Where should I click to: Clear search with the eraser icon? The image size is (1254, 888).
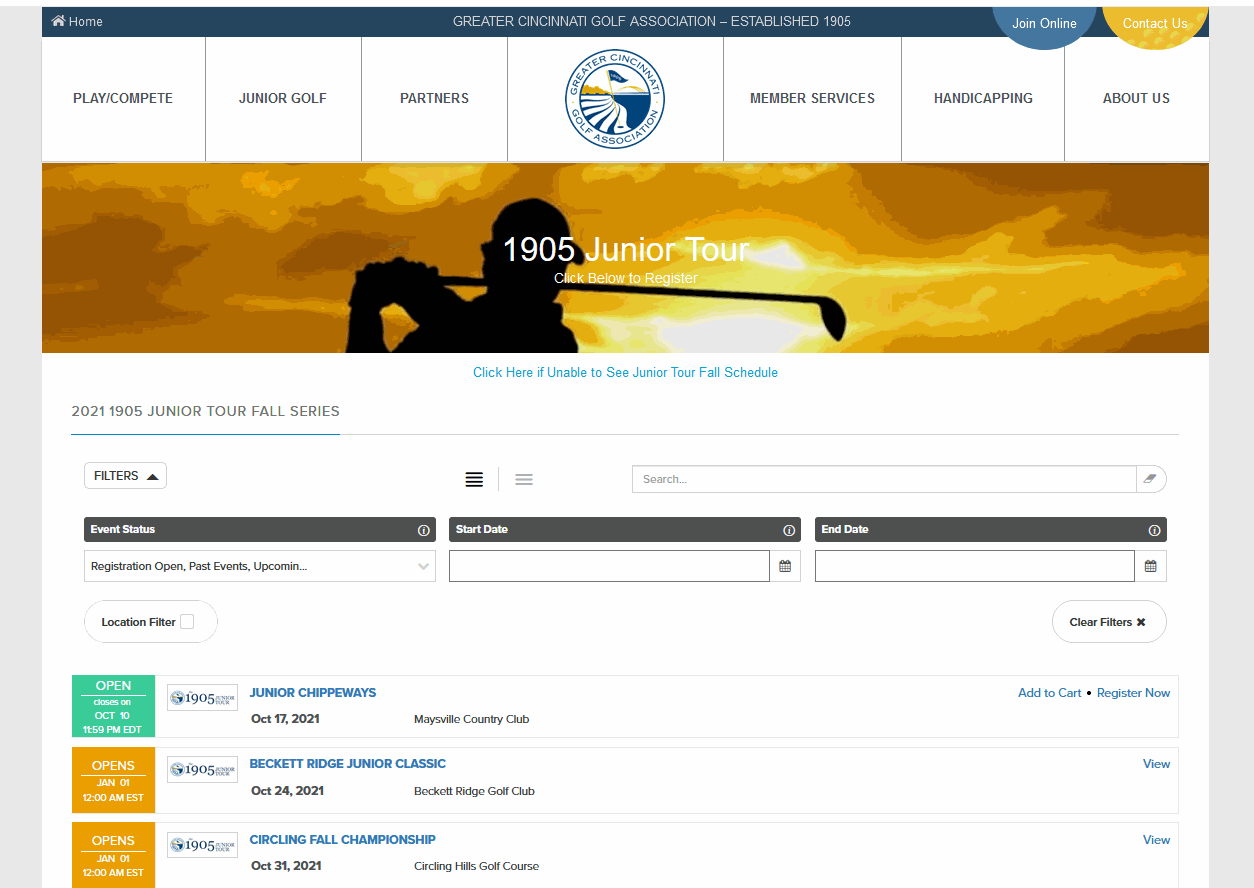1150,479
